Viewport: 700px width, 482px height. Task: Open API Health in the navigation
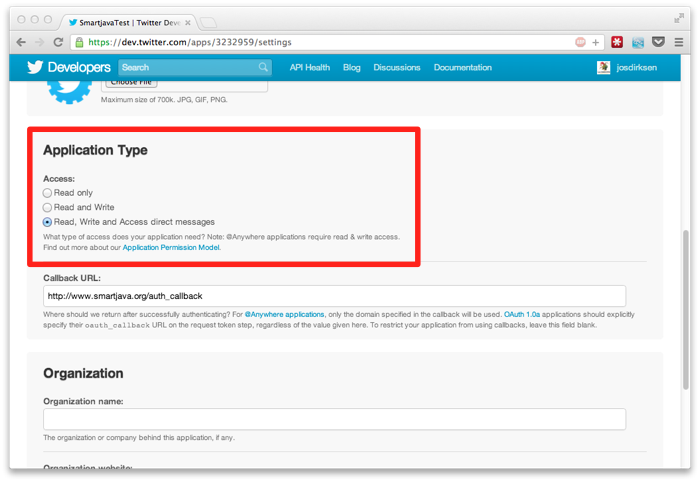[x=309, y=67]
